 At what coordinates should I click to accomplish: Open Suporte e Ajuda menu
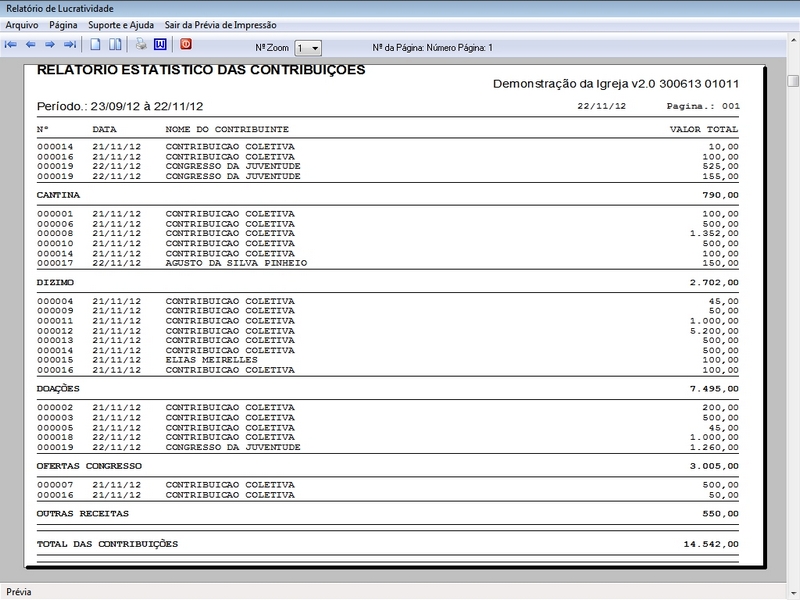point(121,25)
